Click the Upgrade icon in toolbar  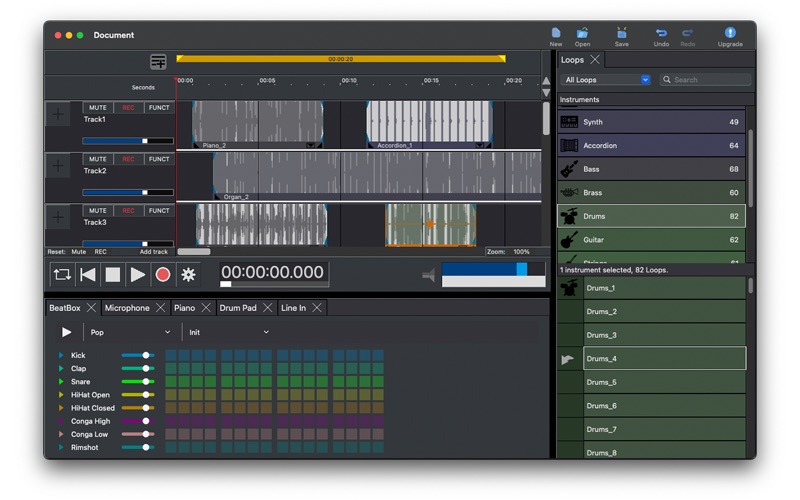coord(730,37)
